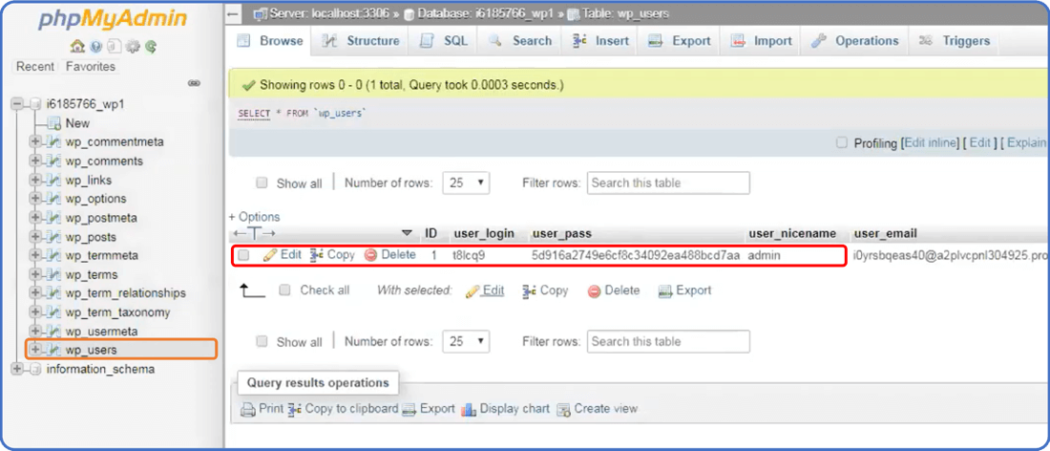Viewport: 1050px width, 451px height.
Task: Click the Copy to clipboard icon
Action: coord(295,409)
